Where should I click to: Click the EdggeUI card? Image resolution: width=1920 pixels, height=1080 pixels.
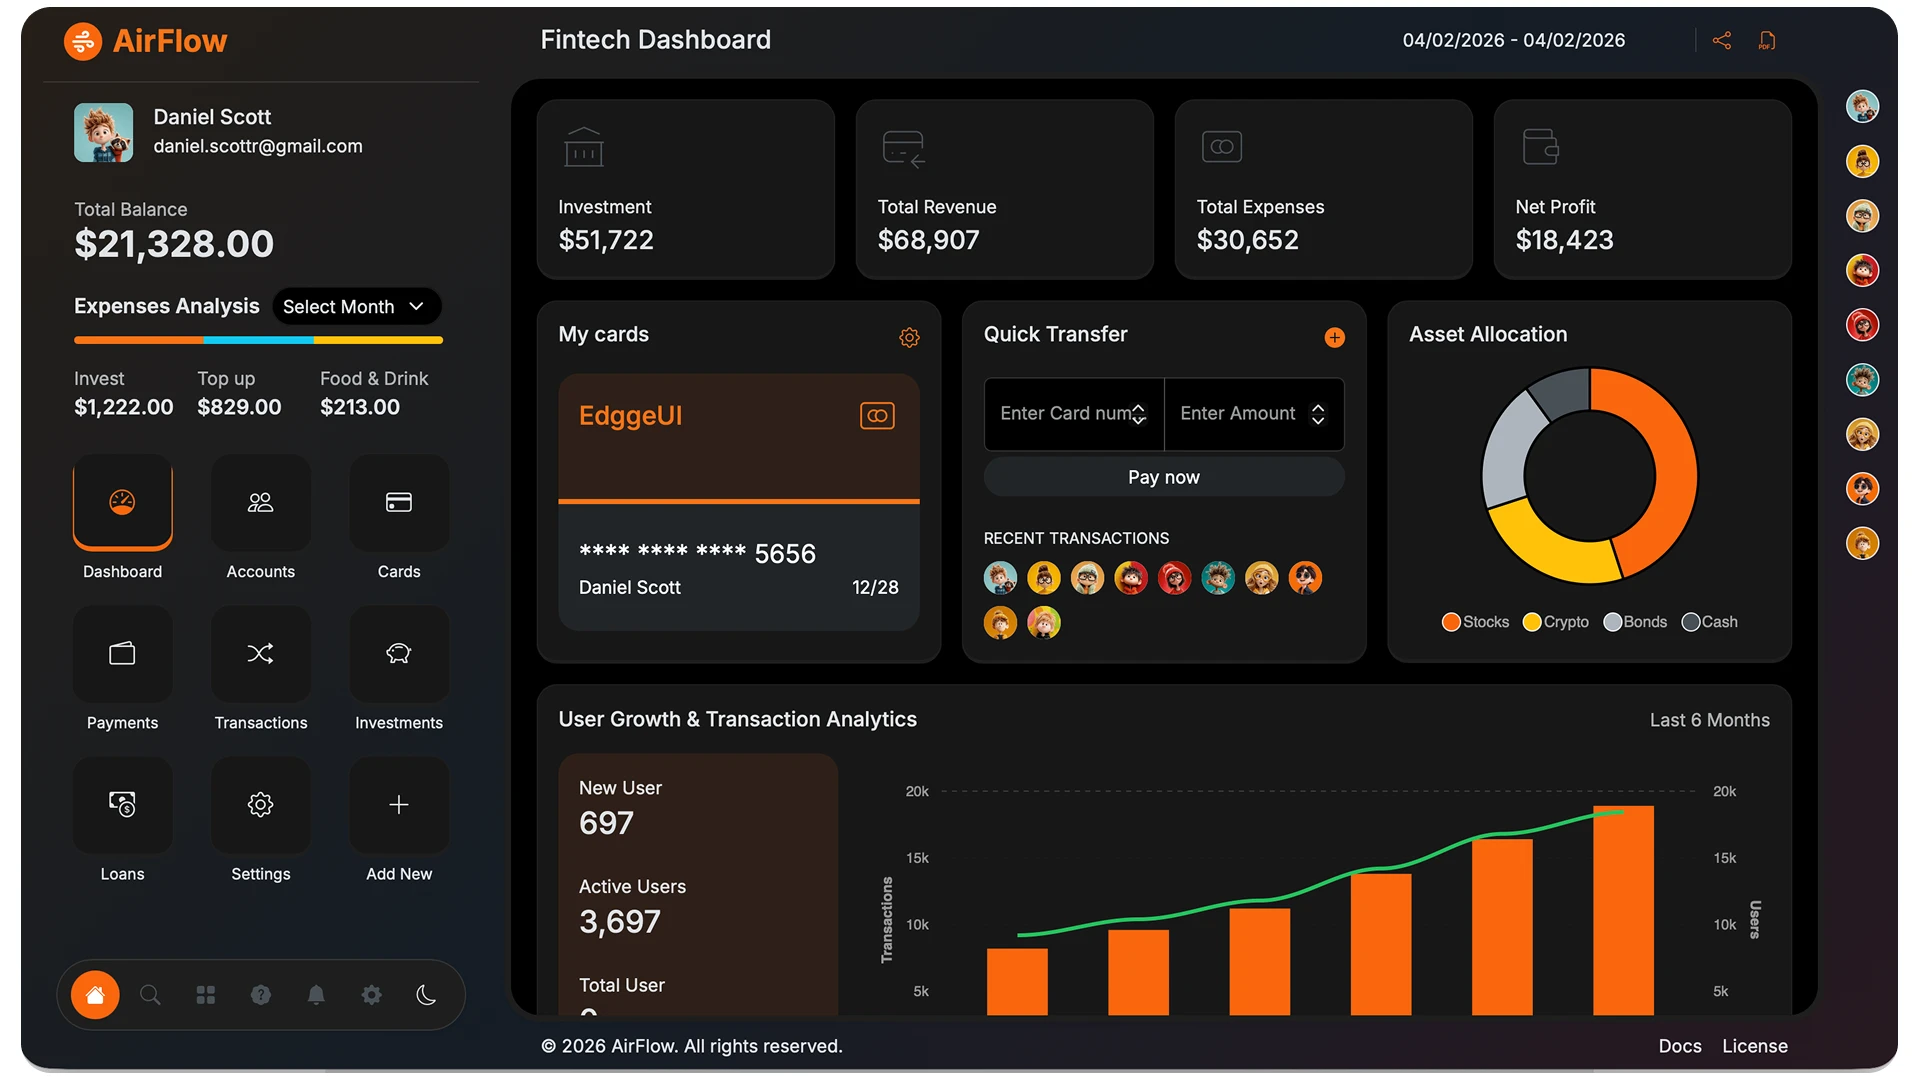[x=739, y=502]
